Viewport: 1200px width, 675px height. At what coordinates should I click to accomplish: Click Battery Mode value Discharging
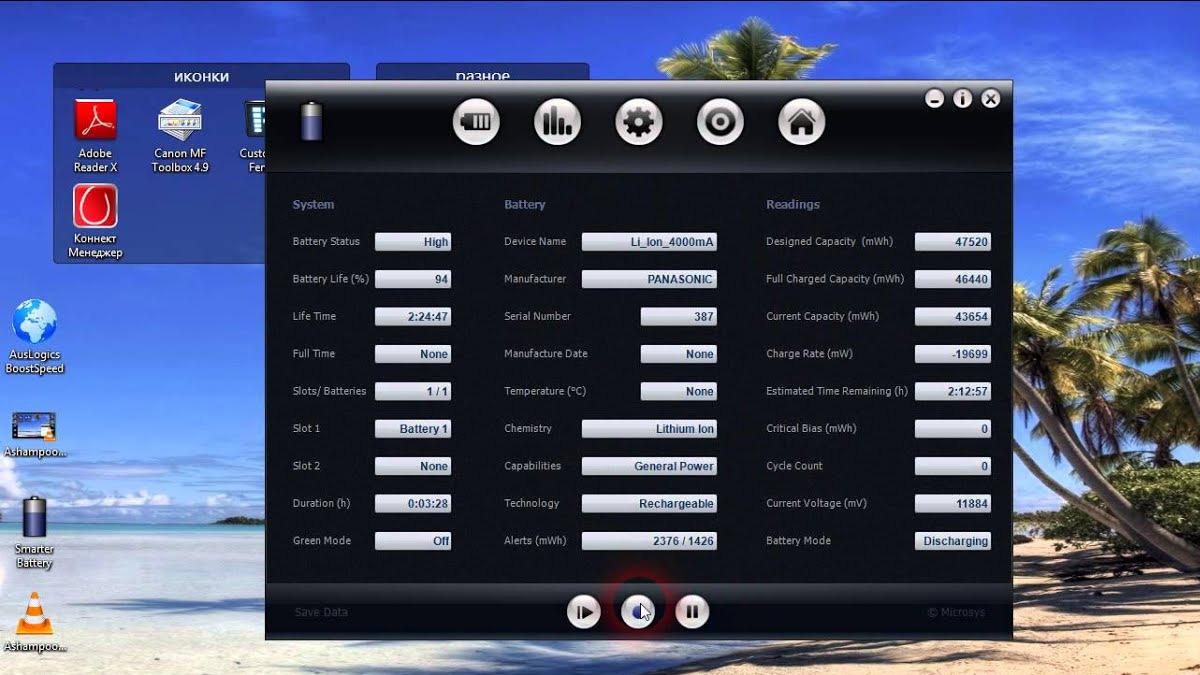(x=953, y=541)
